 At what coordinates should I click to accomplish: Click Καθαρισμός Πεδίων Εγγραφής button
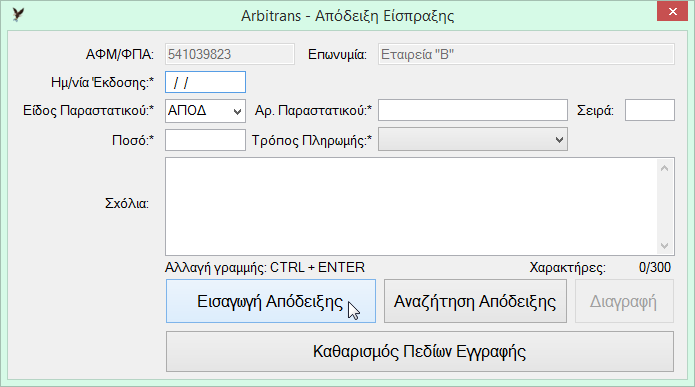[420, 351]
